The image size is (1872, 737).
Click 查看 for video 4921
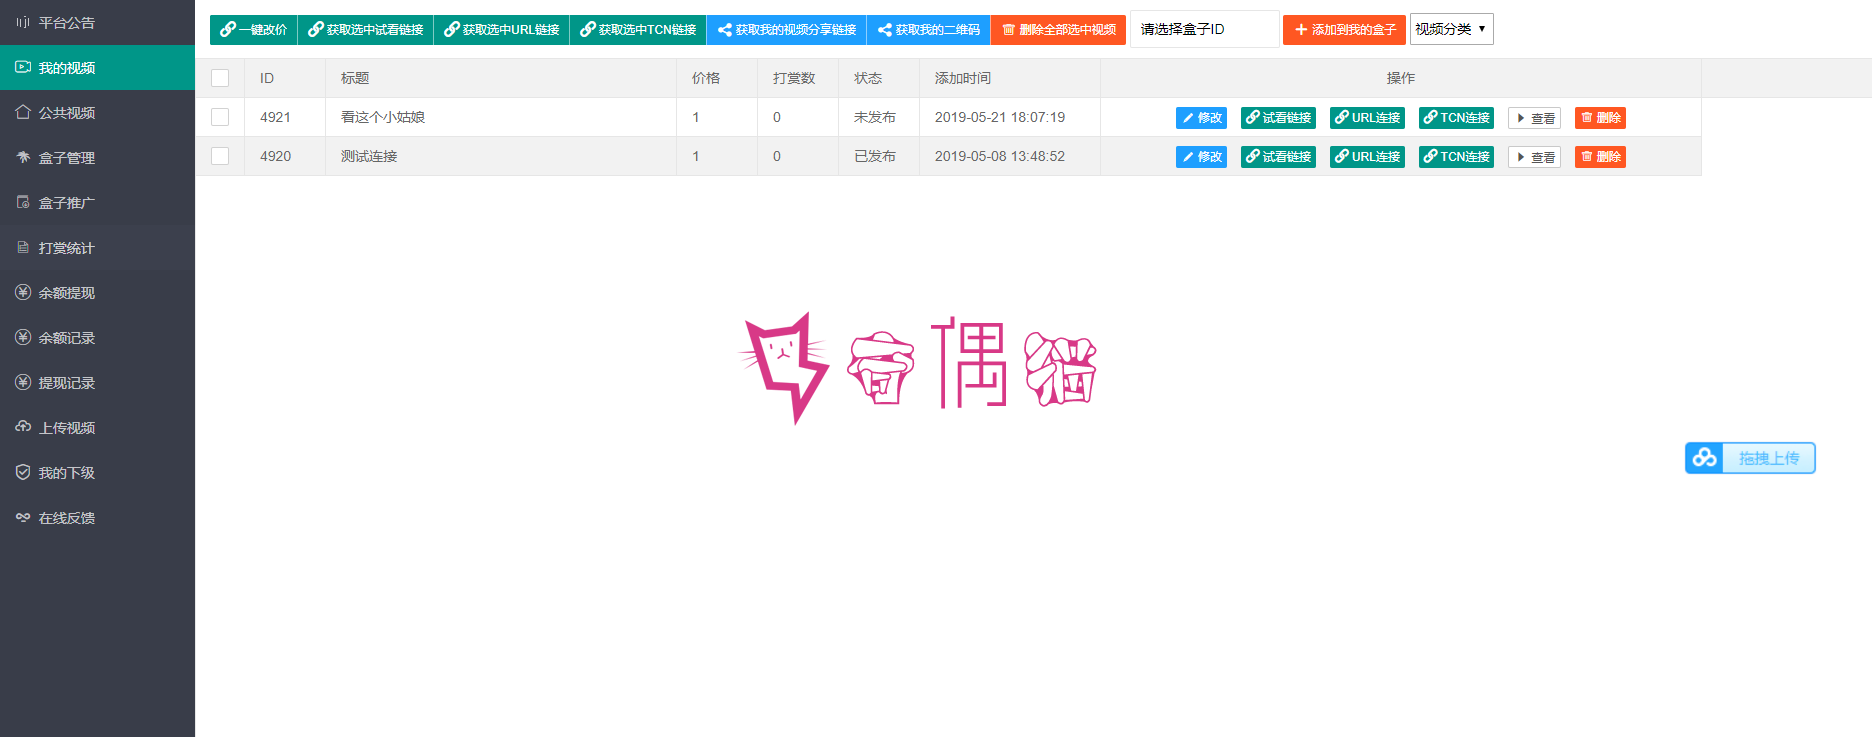coord(1534,118)
